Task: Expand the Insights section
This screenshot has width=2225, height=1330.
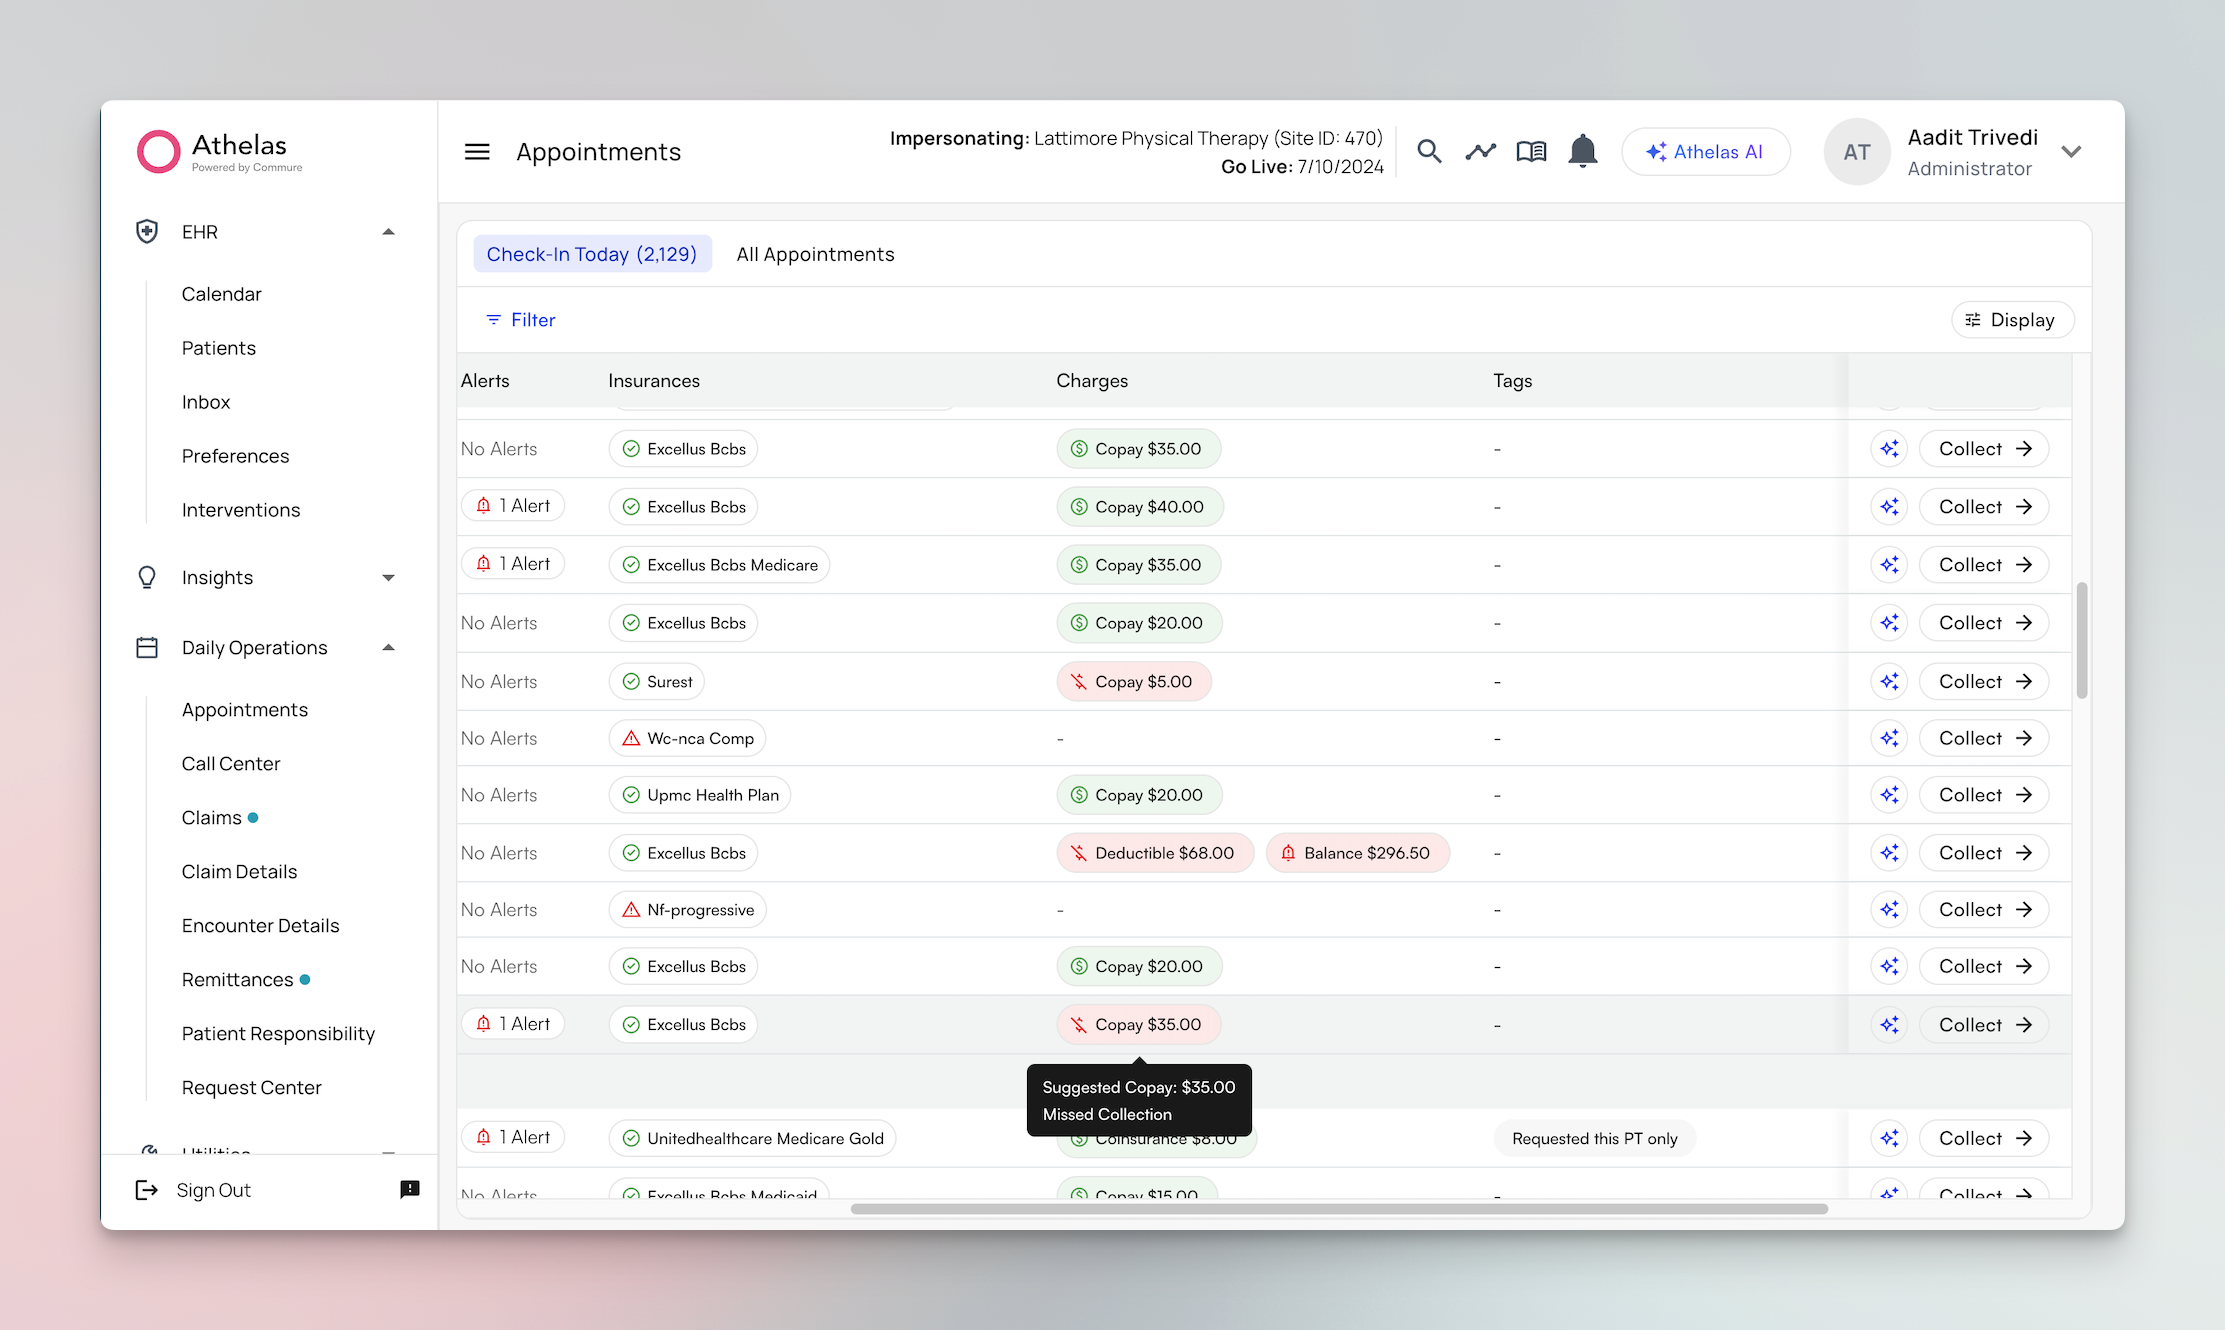Action: click(389, 577)
